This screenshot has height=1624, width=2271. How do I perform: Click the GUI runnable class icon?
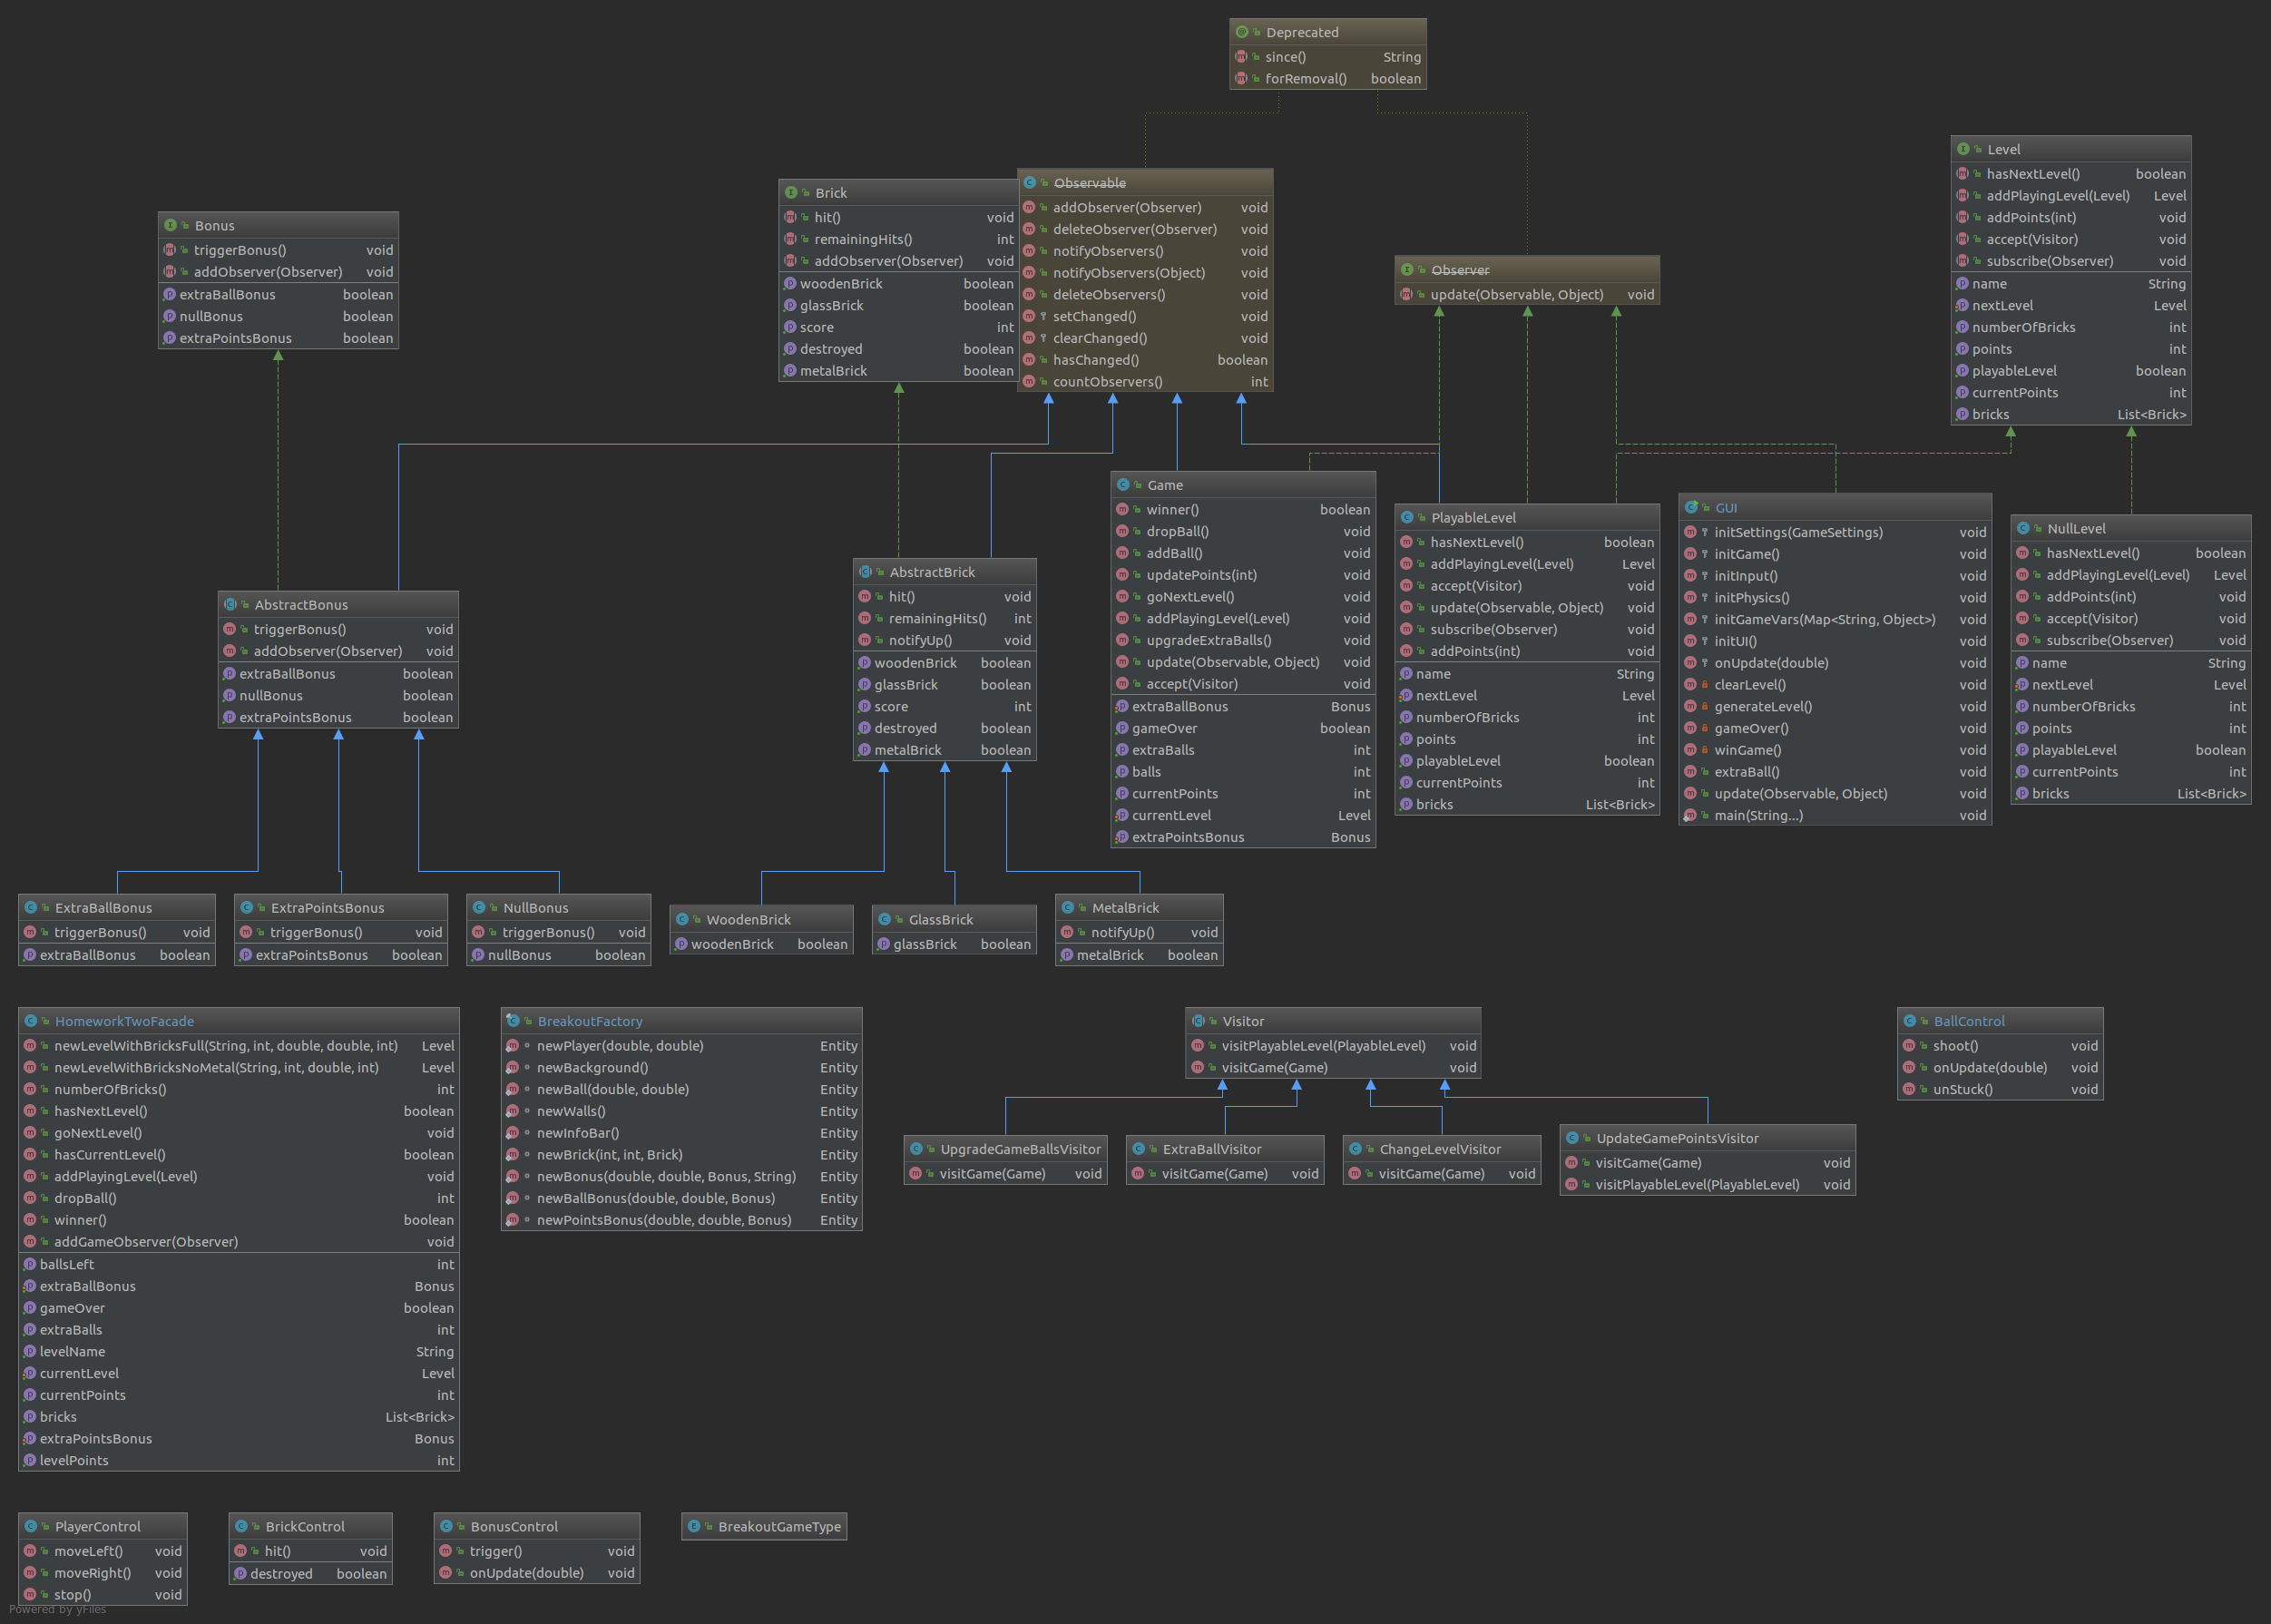[1690, 508]
